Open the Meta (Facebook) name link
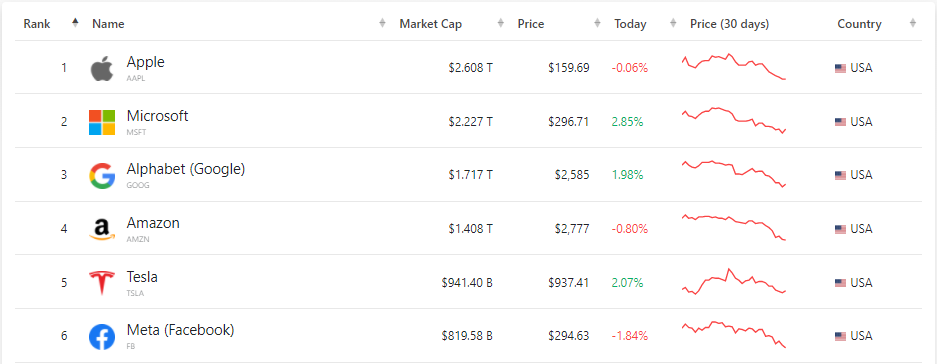Screen dimensions: 937x364 [180, 330]
